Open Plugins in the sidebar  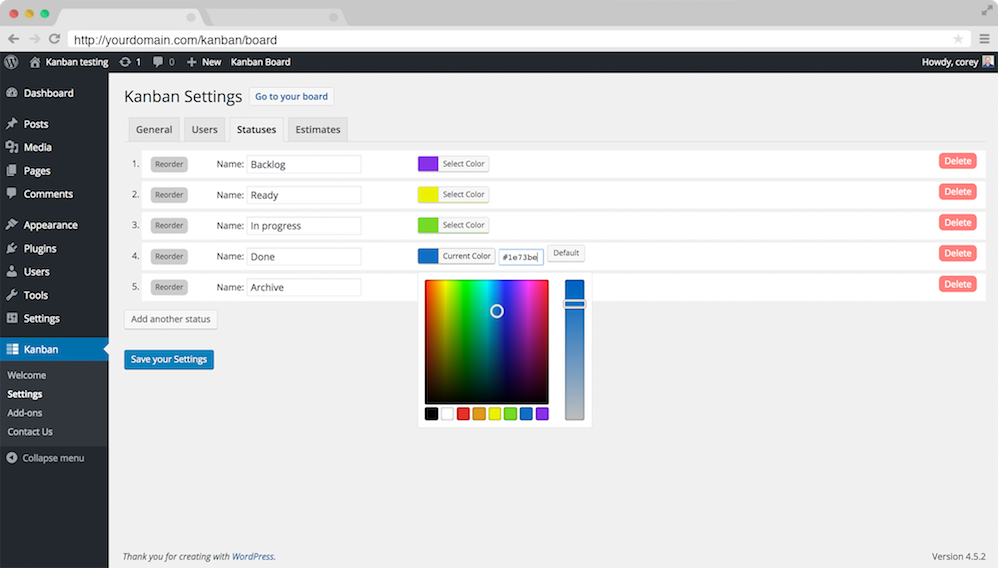point(40,248)
